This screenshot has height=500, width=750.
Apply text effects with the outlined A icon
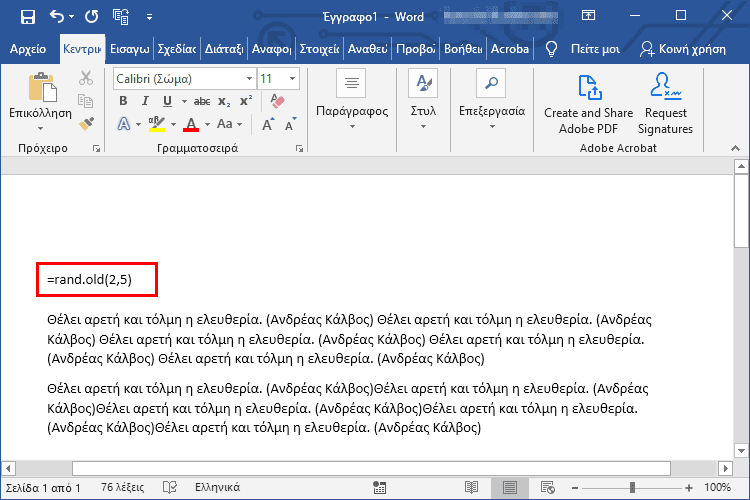point(123,124)
